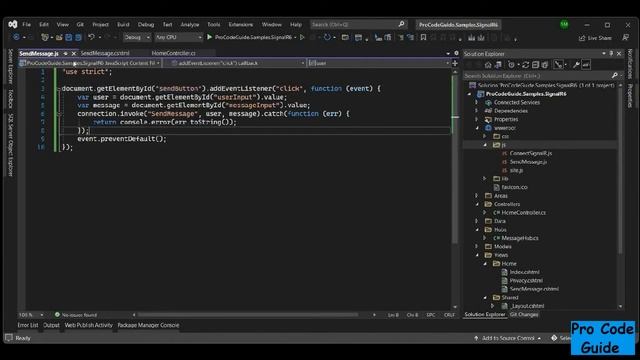Viewport: 640px width, 360px height.
Task: Expand the Connected Services node
Action: pyautogui.click(x=477, y=102)
